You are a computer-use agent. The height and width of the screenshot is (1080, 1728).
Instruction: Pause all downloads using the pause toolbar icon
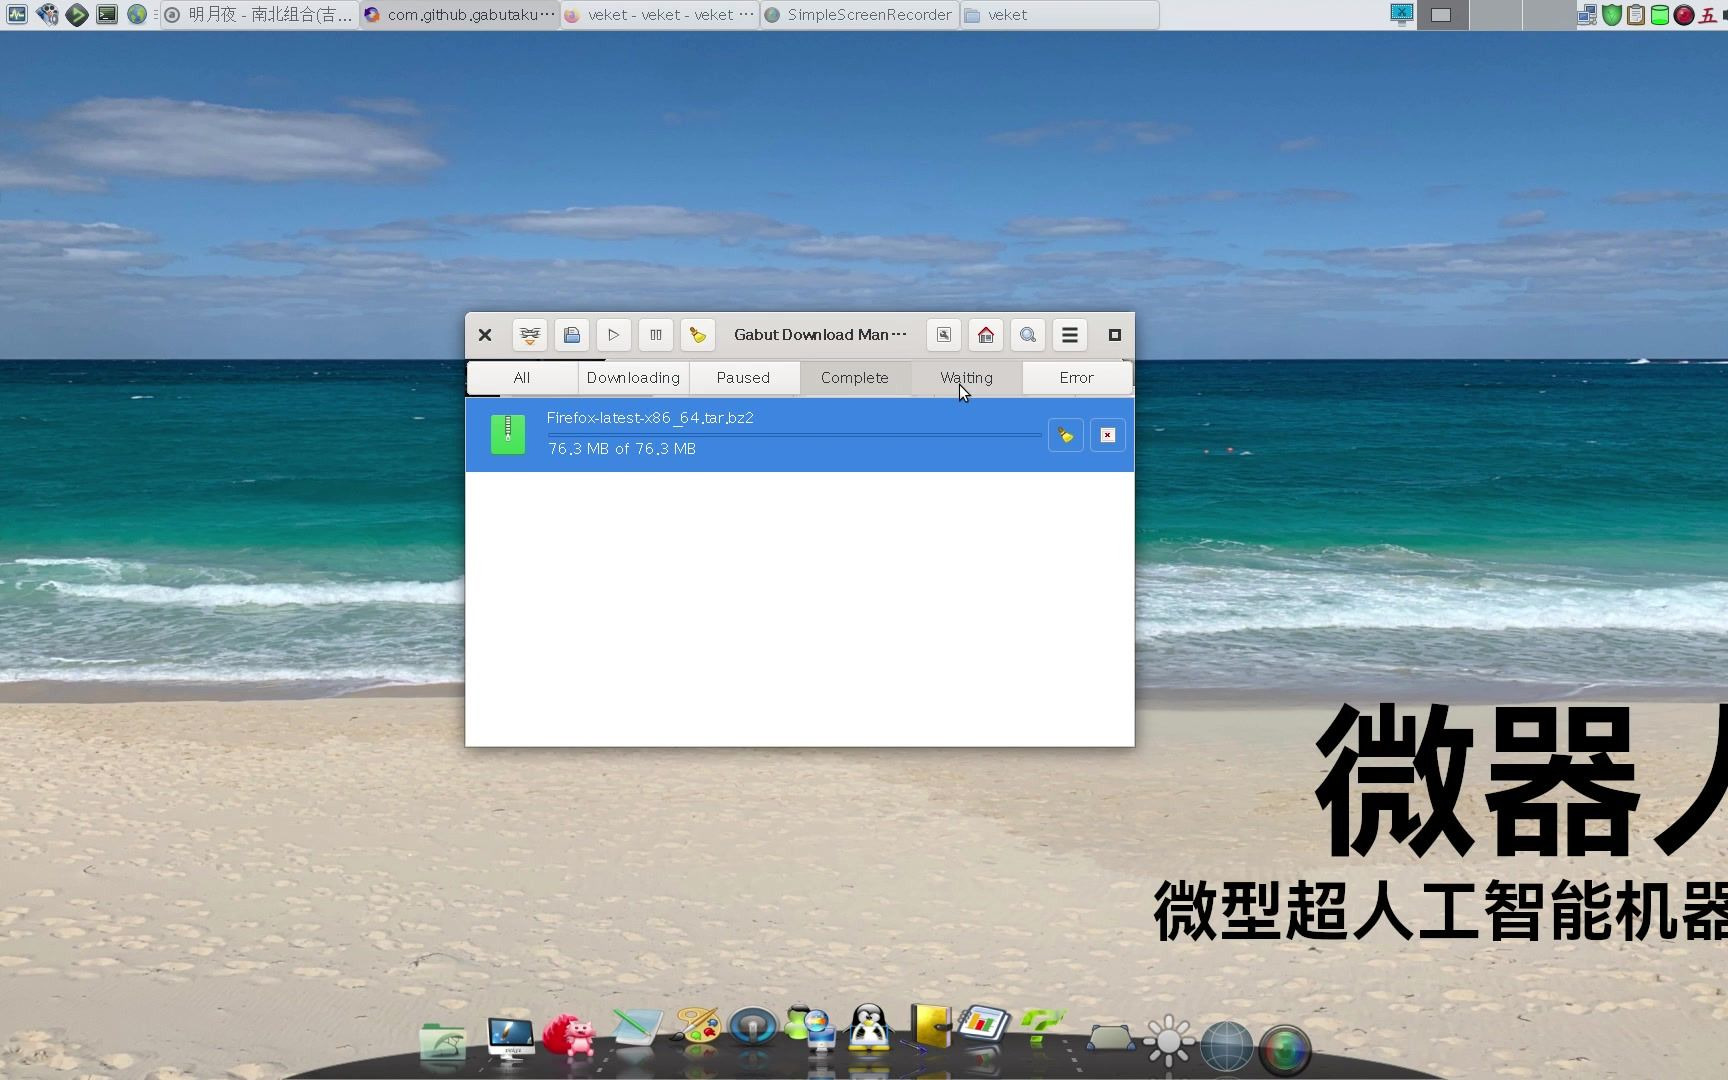pyautogui.click(x=656, y=335)
